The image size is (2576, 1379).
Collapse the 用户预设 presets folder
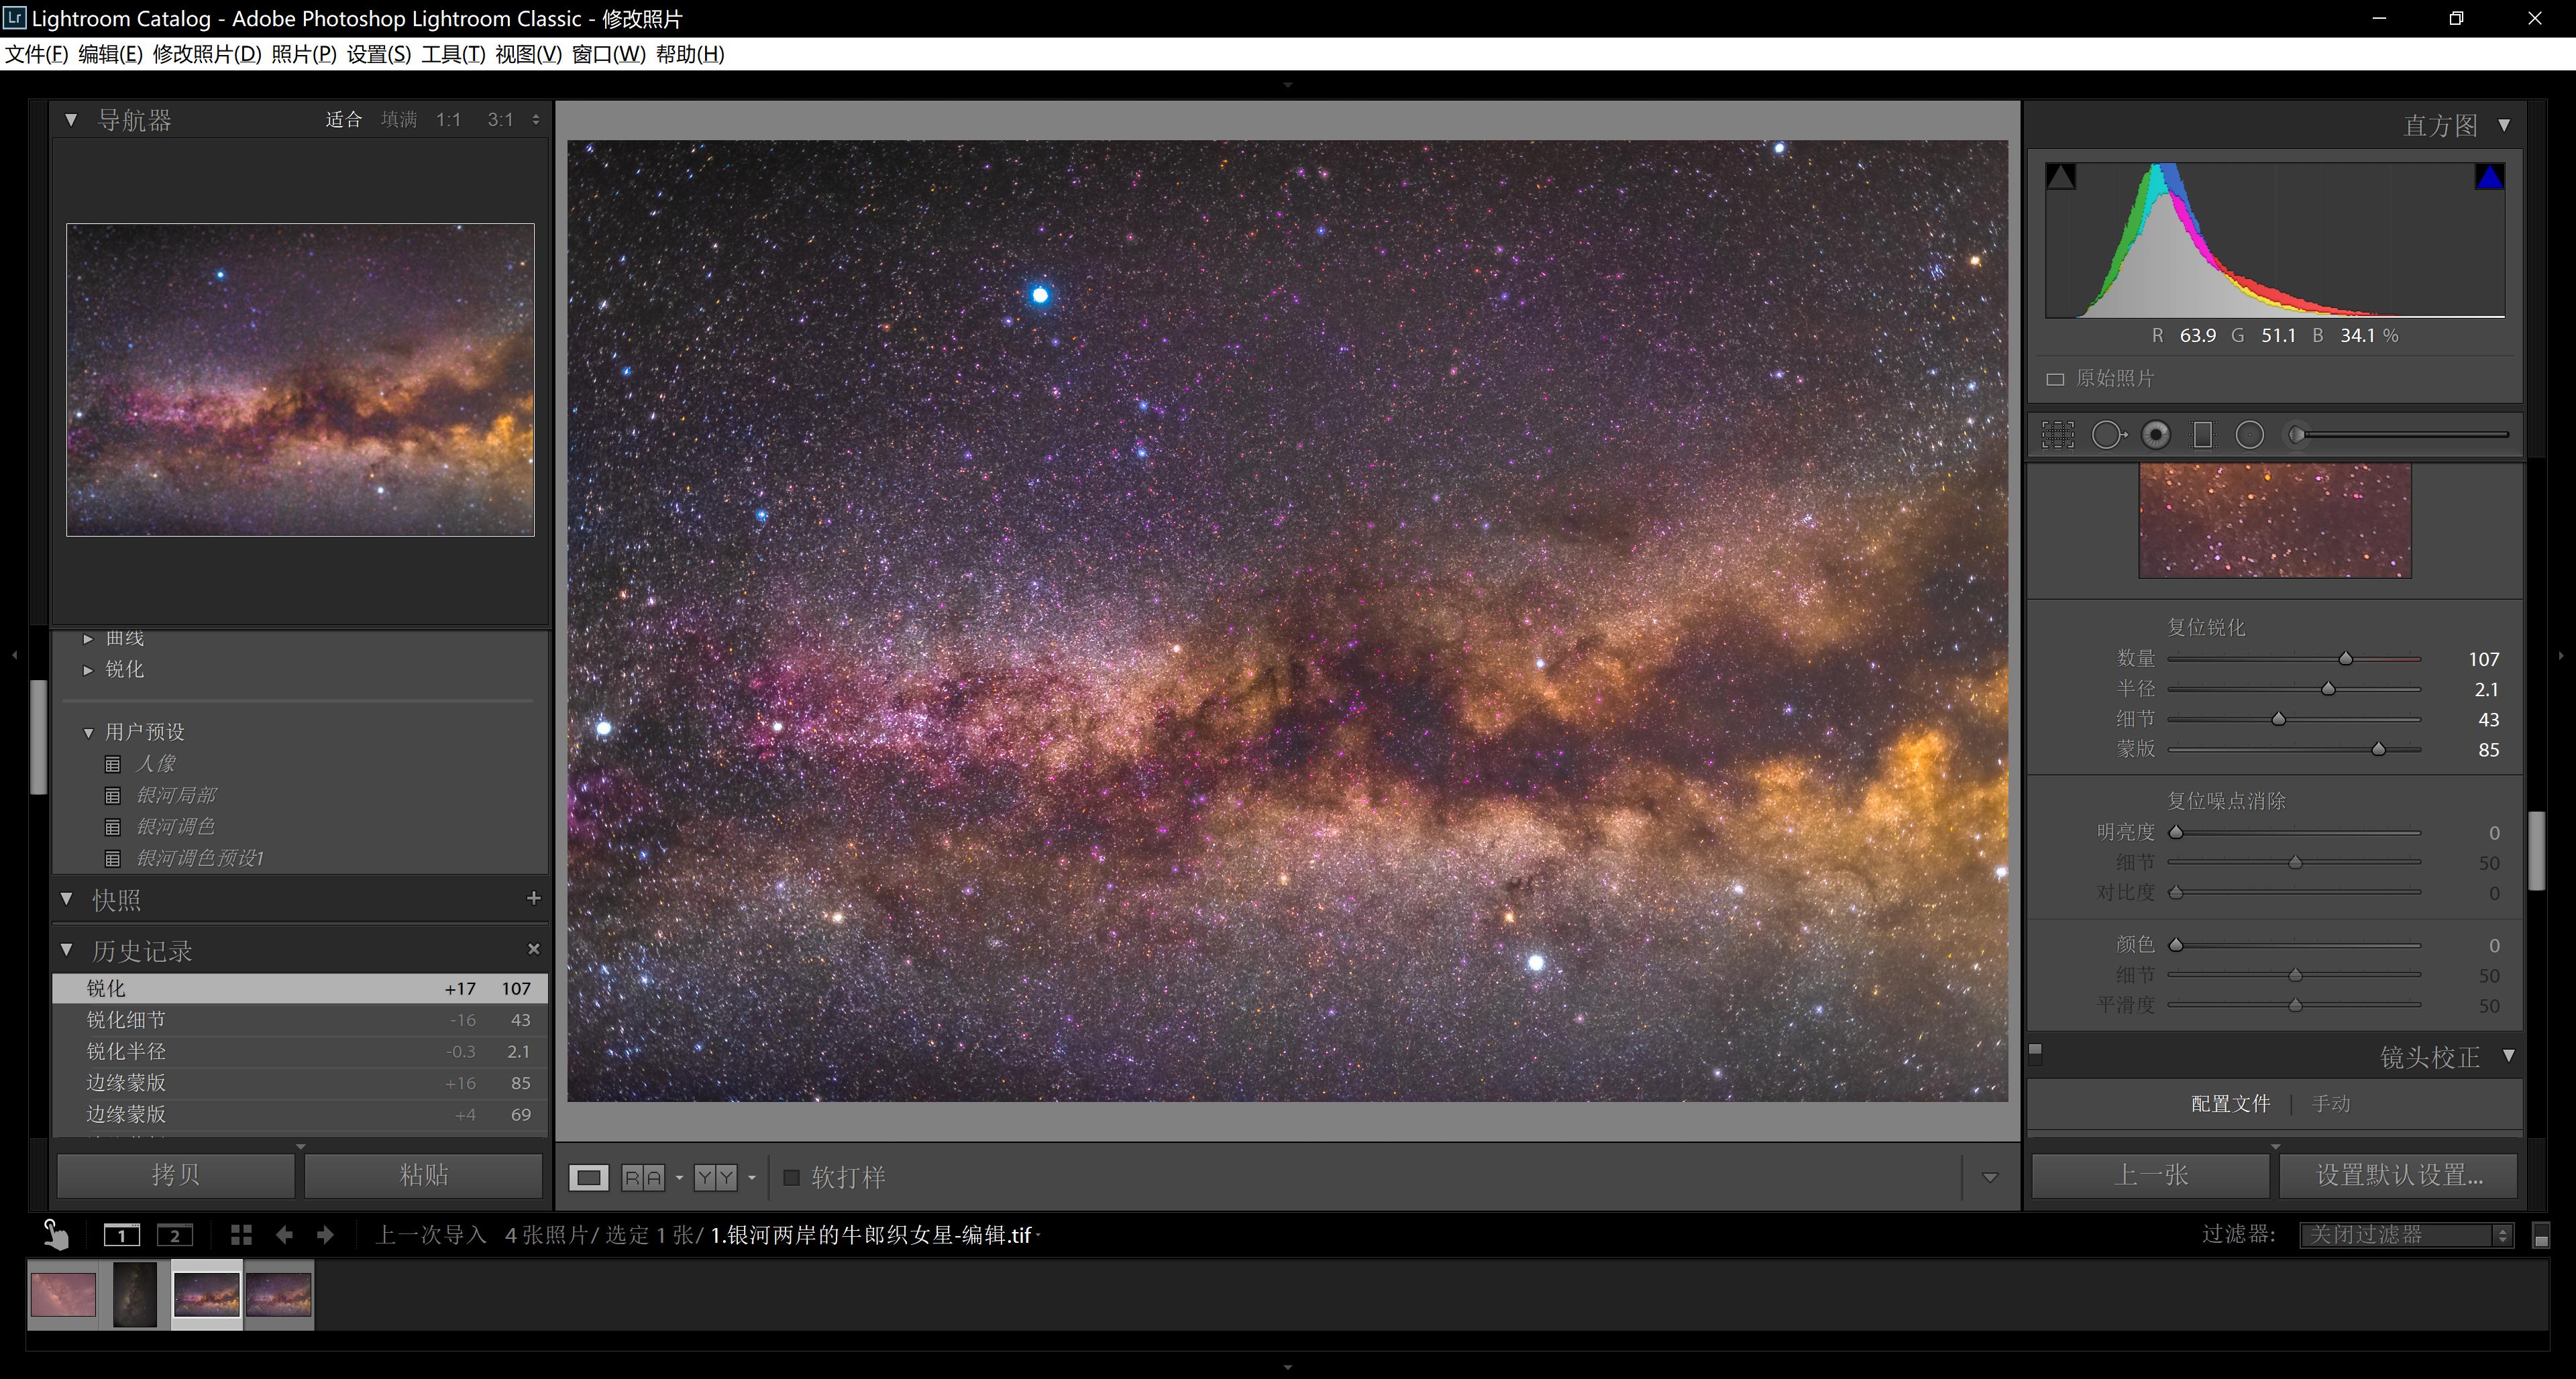coord(88,732)
